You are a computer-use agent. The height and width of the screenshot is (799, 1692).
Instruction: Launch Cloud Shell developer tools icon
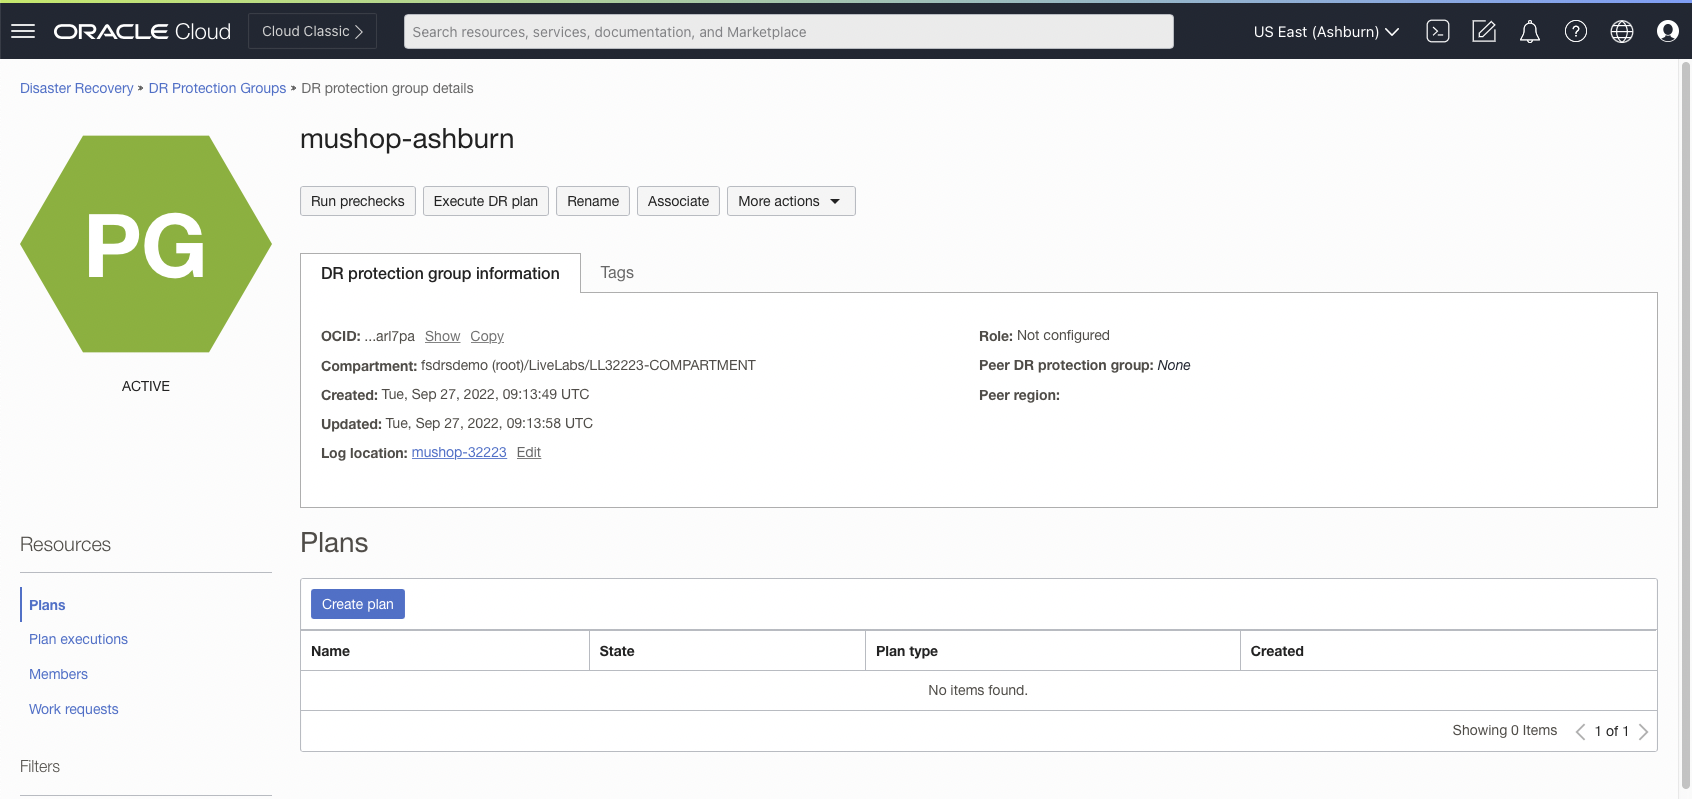1438,31
